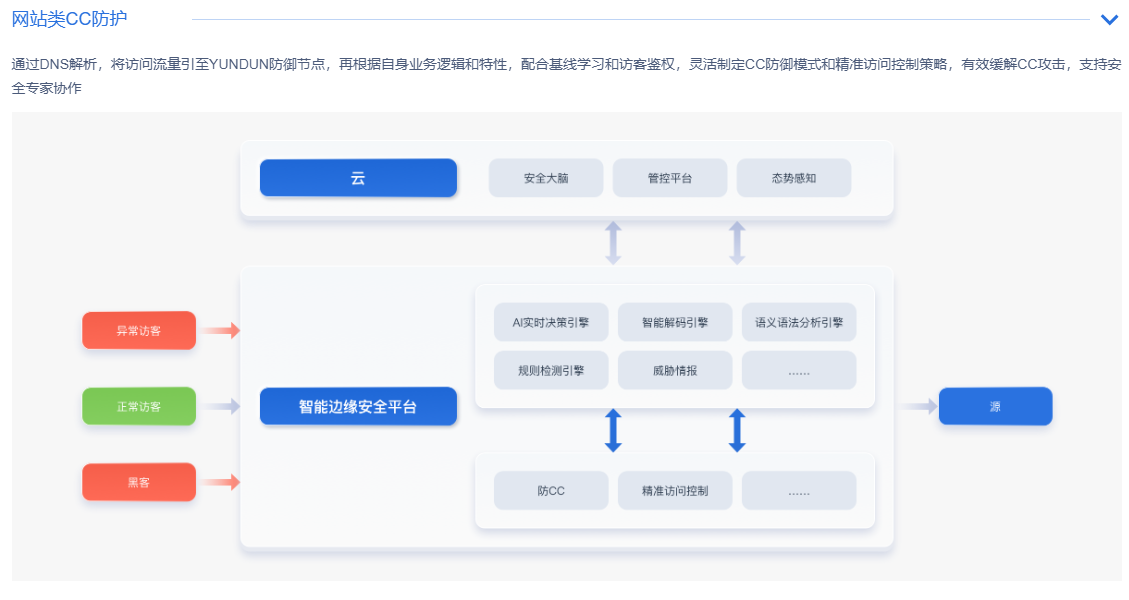This screenshot has height=600, width=1129.
Task: Select the 语义语法分析引擎 box
Action: coord(799,322)
